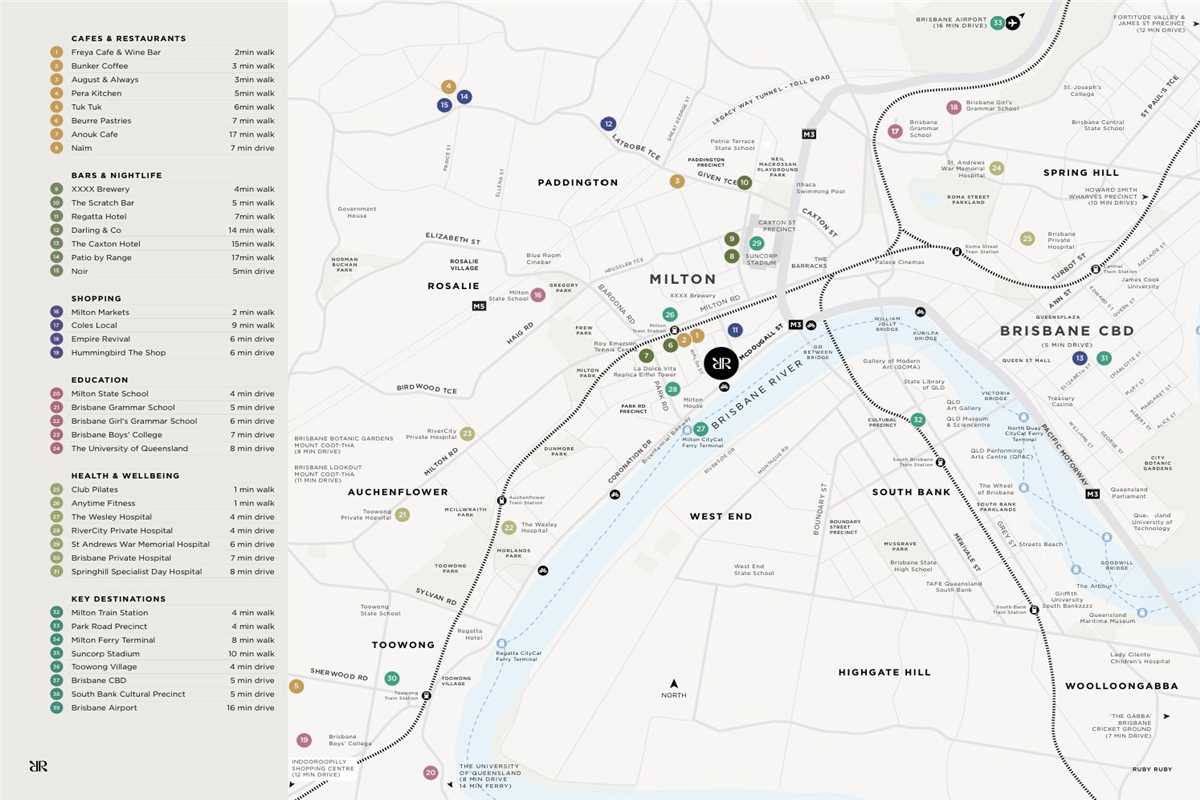Screen dimensions: 1200x800
Task: Select map marker 20 near University of Queensland label
Action: click(430, 772)
